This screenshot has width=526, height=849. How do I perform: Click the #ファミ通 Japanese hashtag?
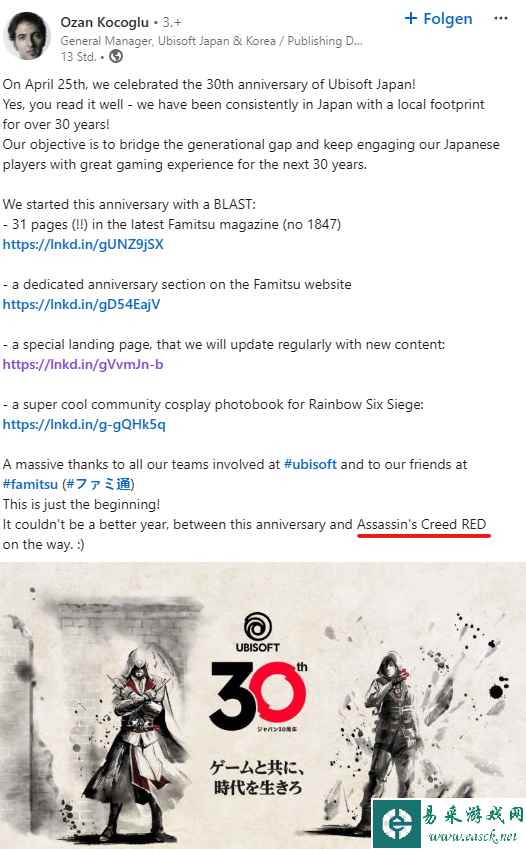click(98, 484)
